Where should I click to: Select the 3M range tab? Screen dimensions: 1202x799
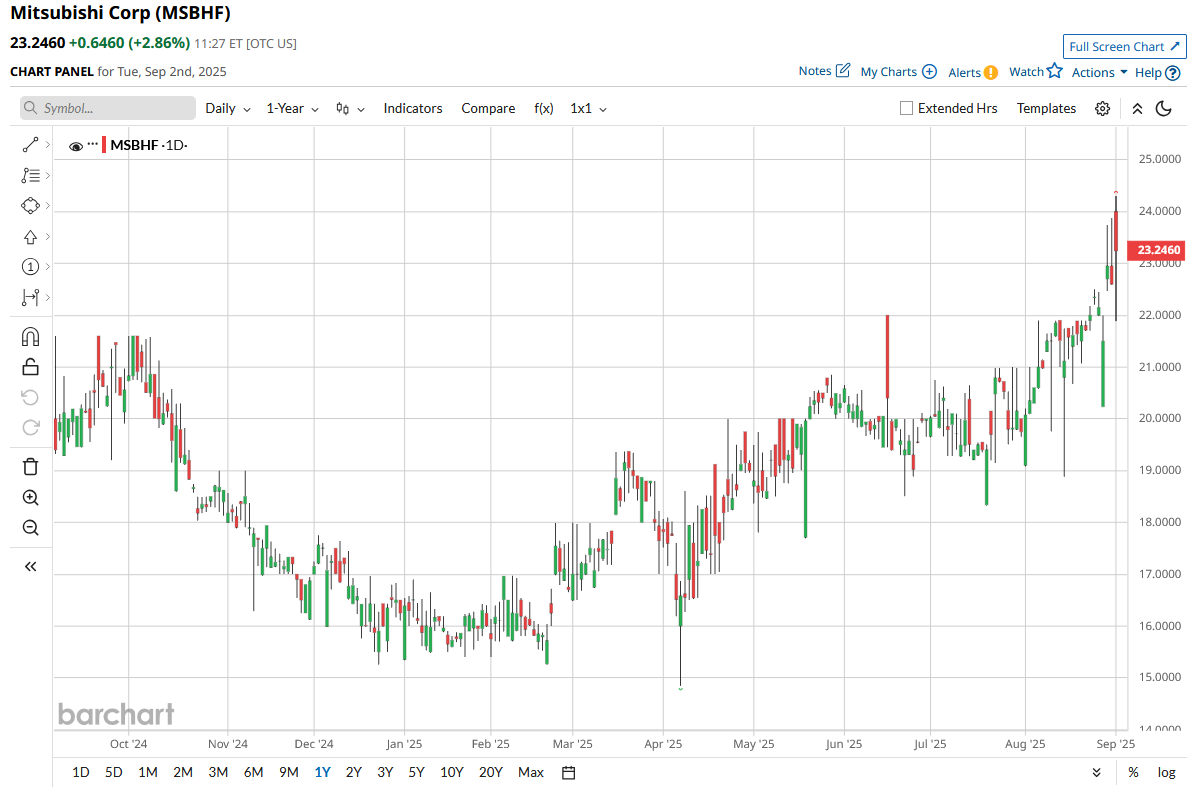[218, 772]
